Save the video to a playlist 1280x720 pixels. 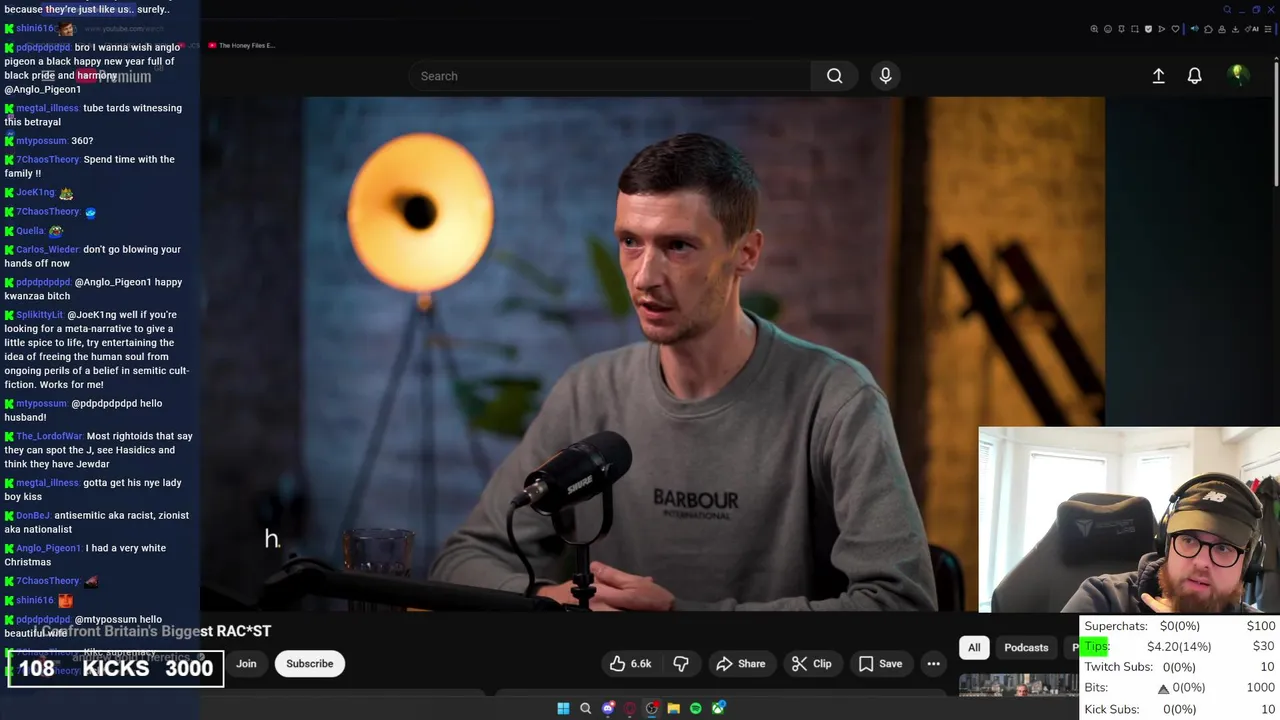880,664
